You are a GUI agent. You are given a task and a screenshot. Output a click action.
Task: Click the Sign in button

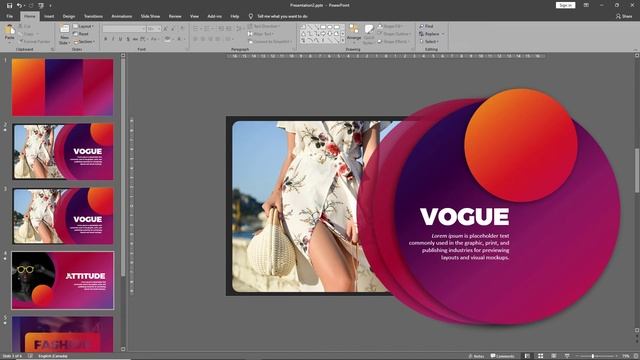pyautogui.click(x=565, y=5)
